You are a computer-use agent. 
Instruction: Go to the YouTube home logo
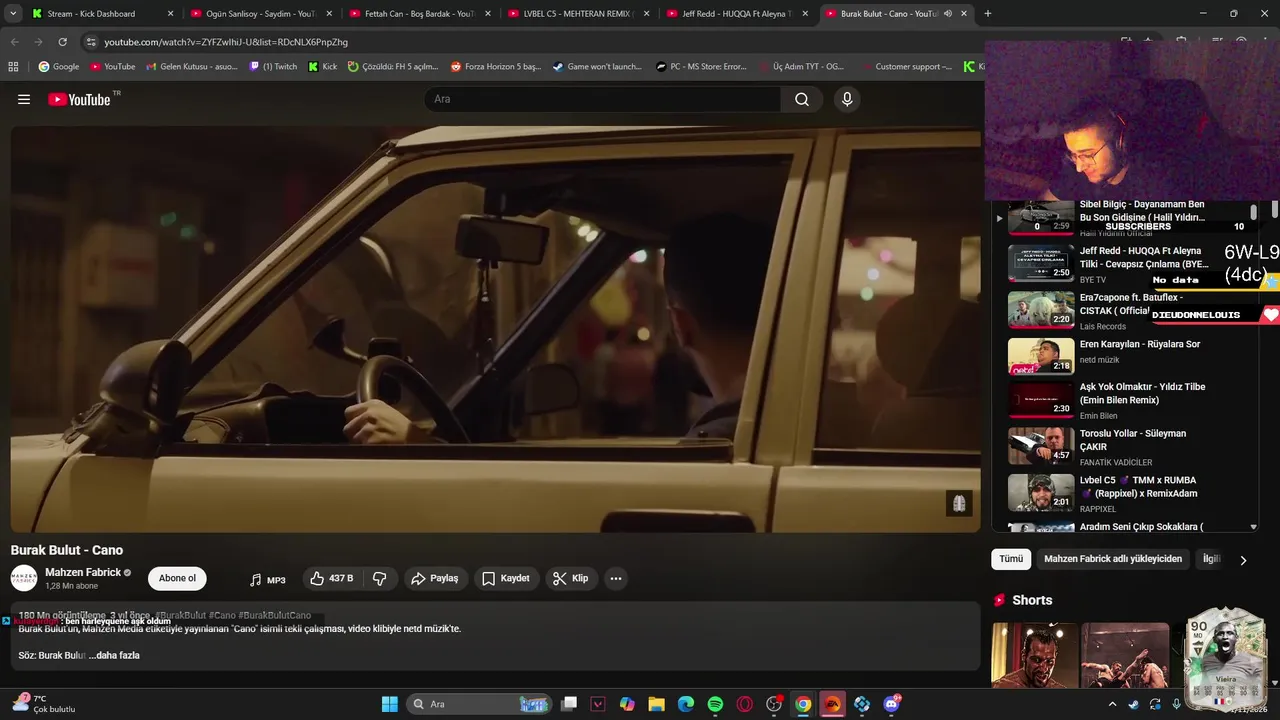click(80, 99)
